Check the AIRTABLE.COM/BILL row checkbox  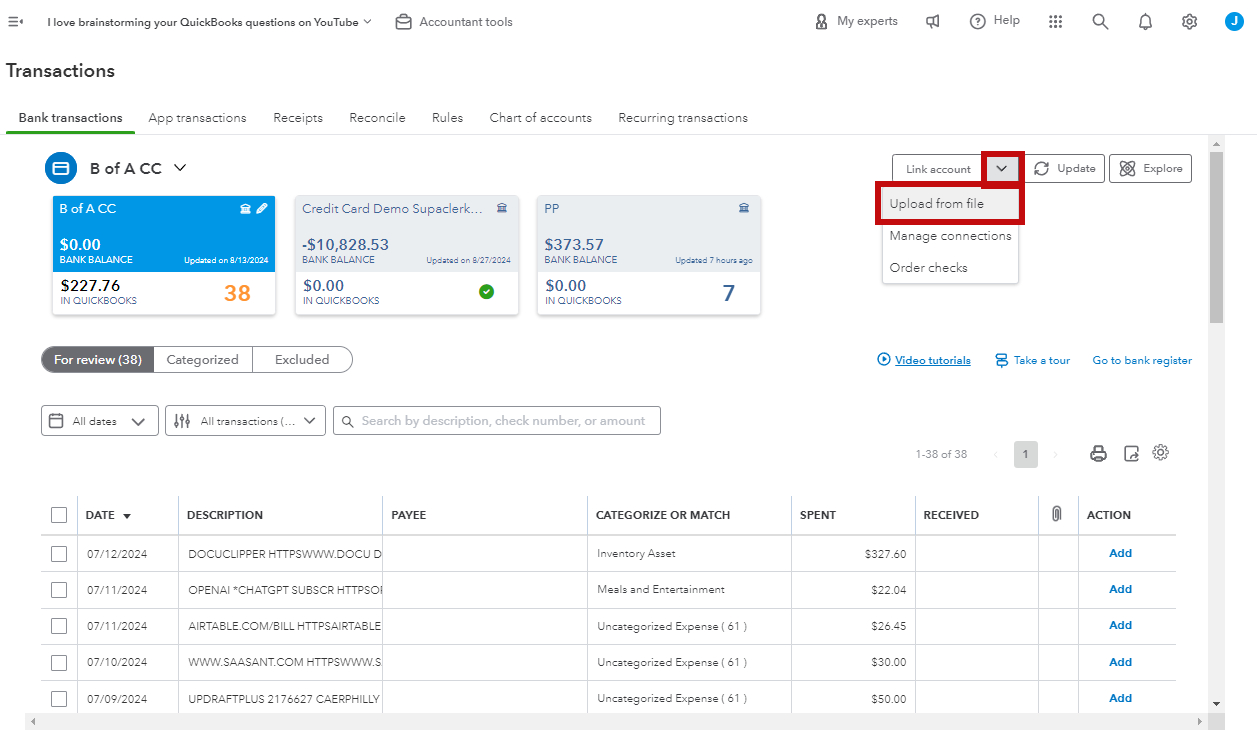pos(59,626)
